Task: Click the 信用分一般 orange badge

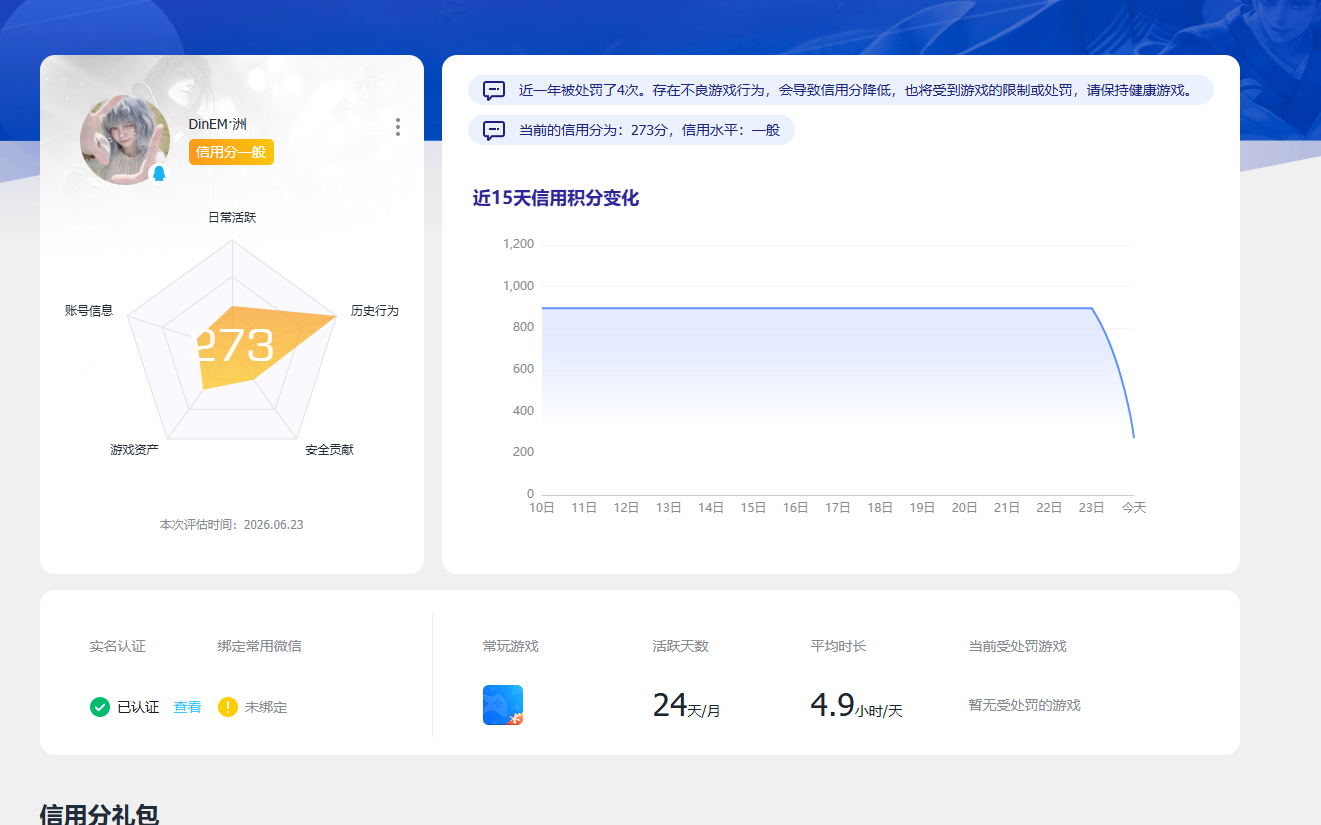Action: (x=231, y=152)
